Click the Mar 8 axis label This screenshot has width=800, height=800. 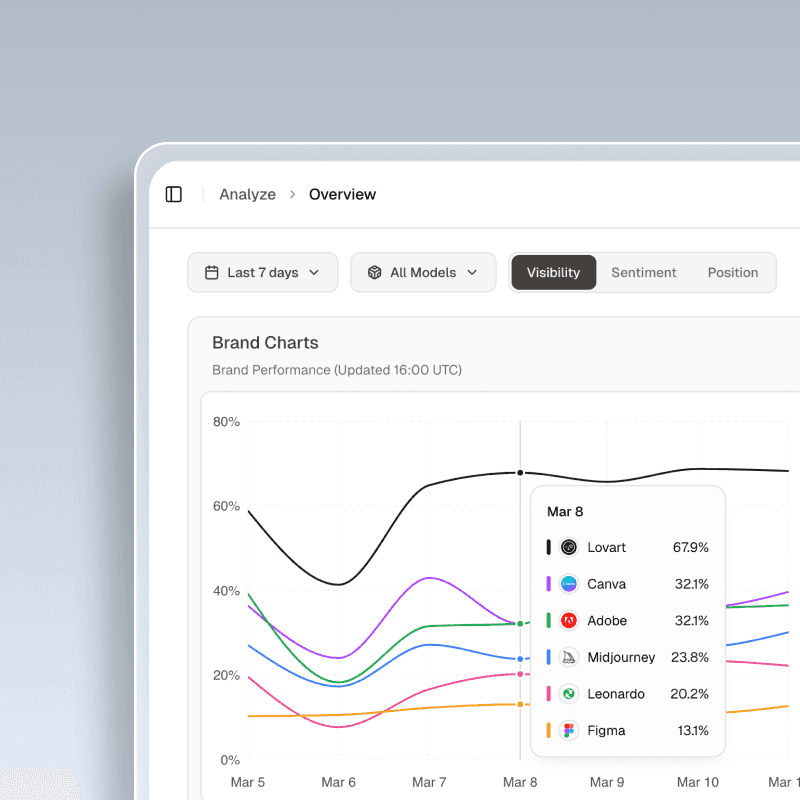click(x=520, y=782)
